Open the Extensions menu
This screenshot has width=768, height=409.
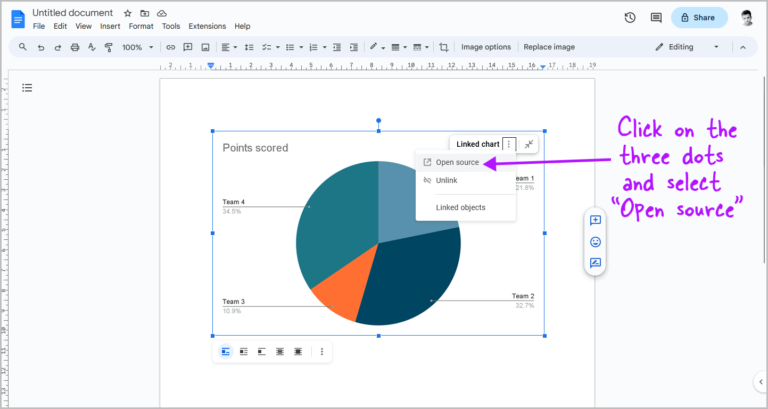pyautogui.click(x=207, y=26)
